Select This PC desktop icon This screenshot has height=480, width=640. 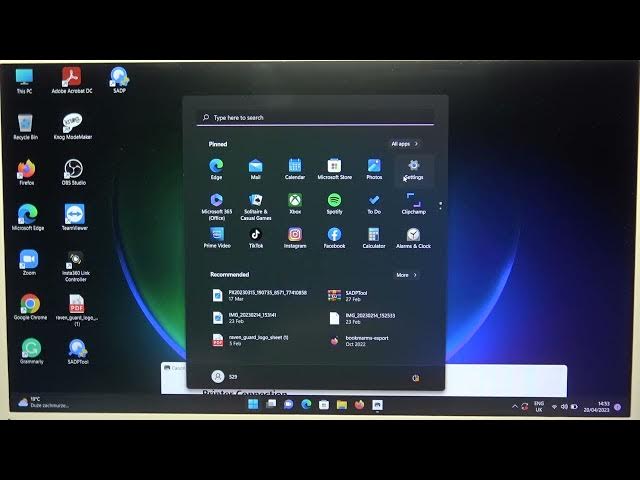(24, 81)
